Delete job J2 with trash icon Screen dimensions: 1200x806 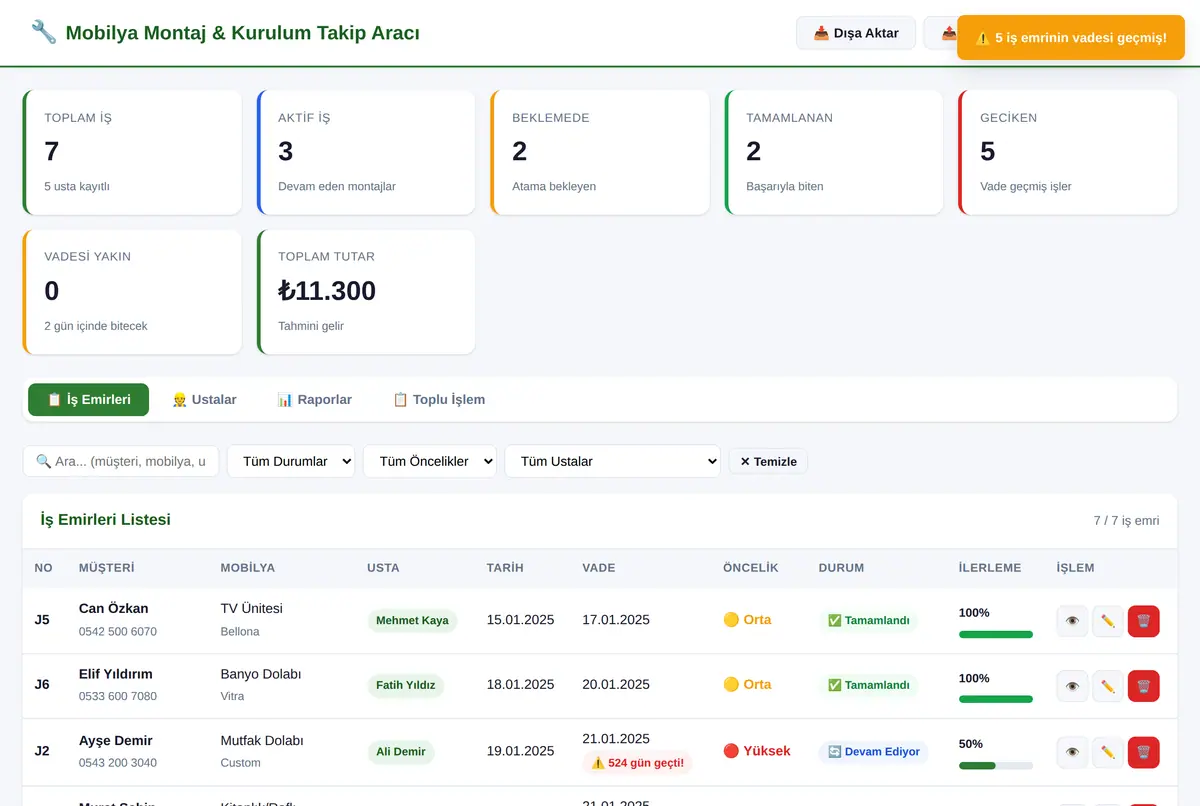click(1144, 752)
